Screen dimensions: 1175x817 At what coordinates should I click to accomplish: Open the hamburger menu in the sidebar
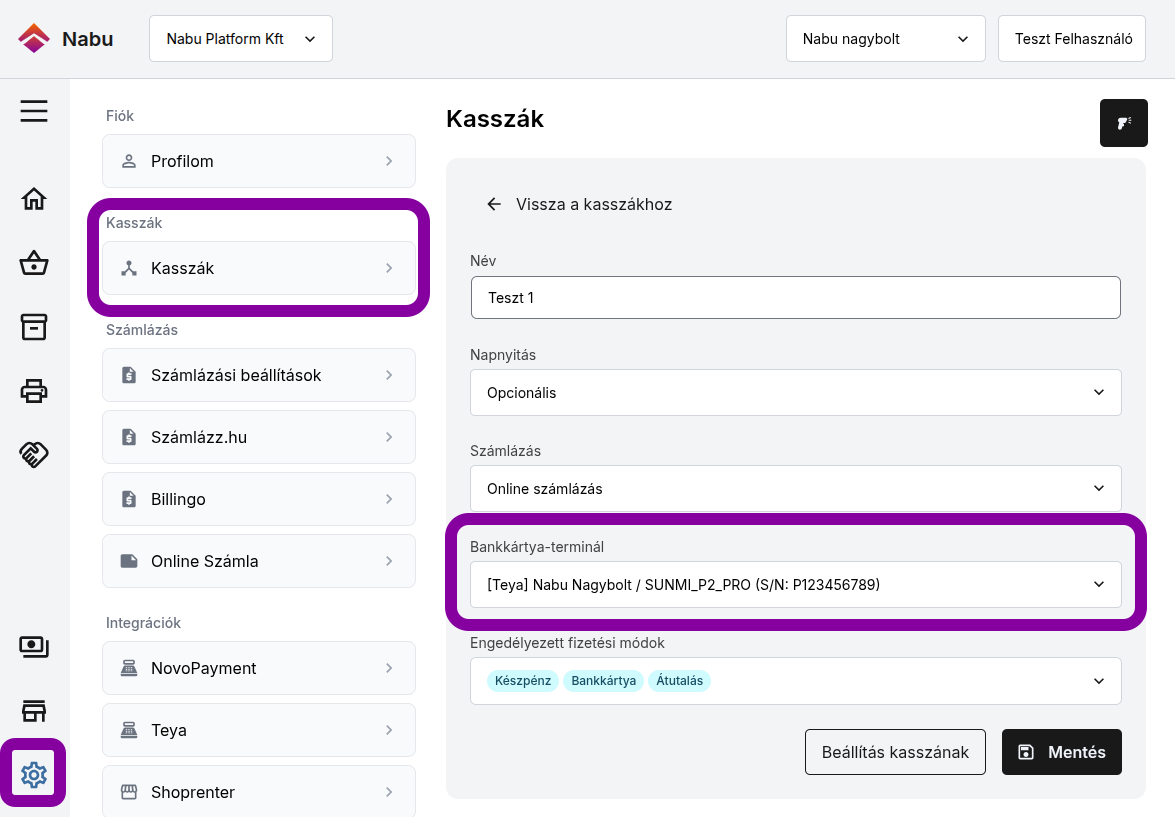(34, 111)
